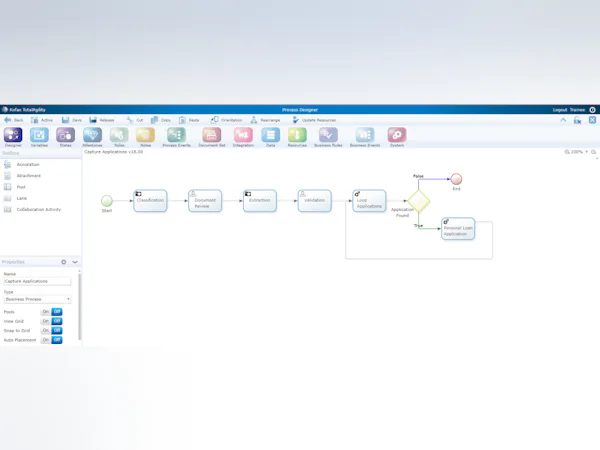
Task: Click the Rearrange toolbar button
Action: 265,120
